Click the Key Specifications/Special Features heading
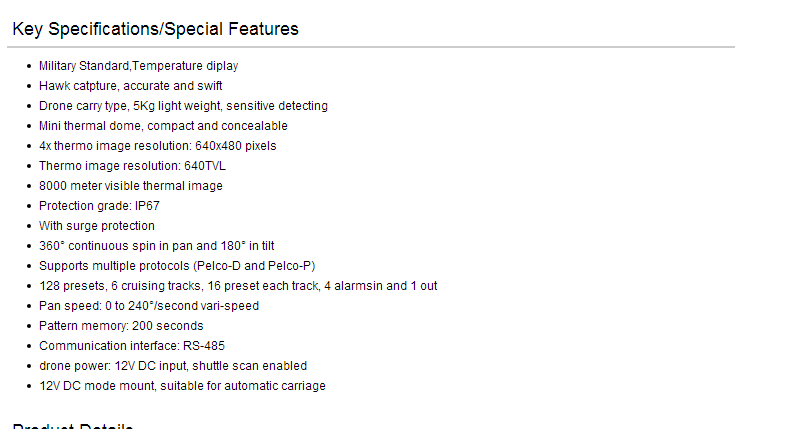Image resolution: width=795 pixels, height=429 pixels. [x=155, y=29]
